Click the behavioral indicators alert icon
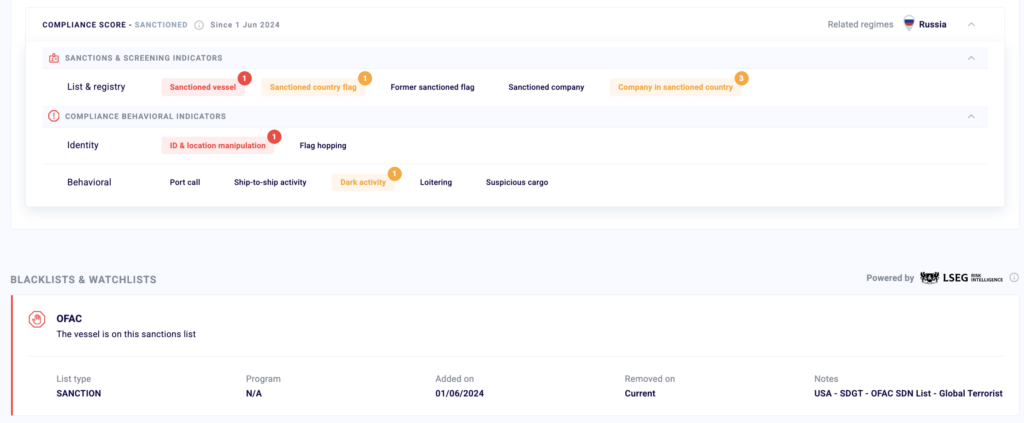1024x423 pixels. [x=54, y=116]
